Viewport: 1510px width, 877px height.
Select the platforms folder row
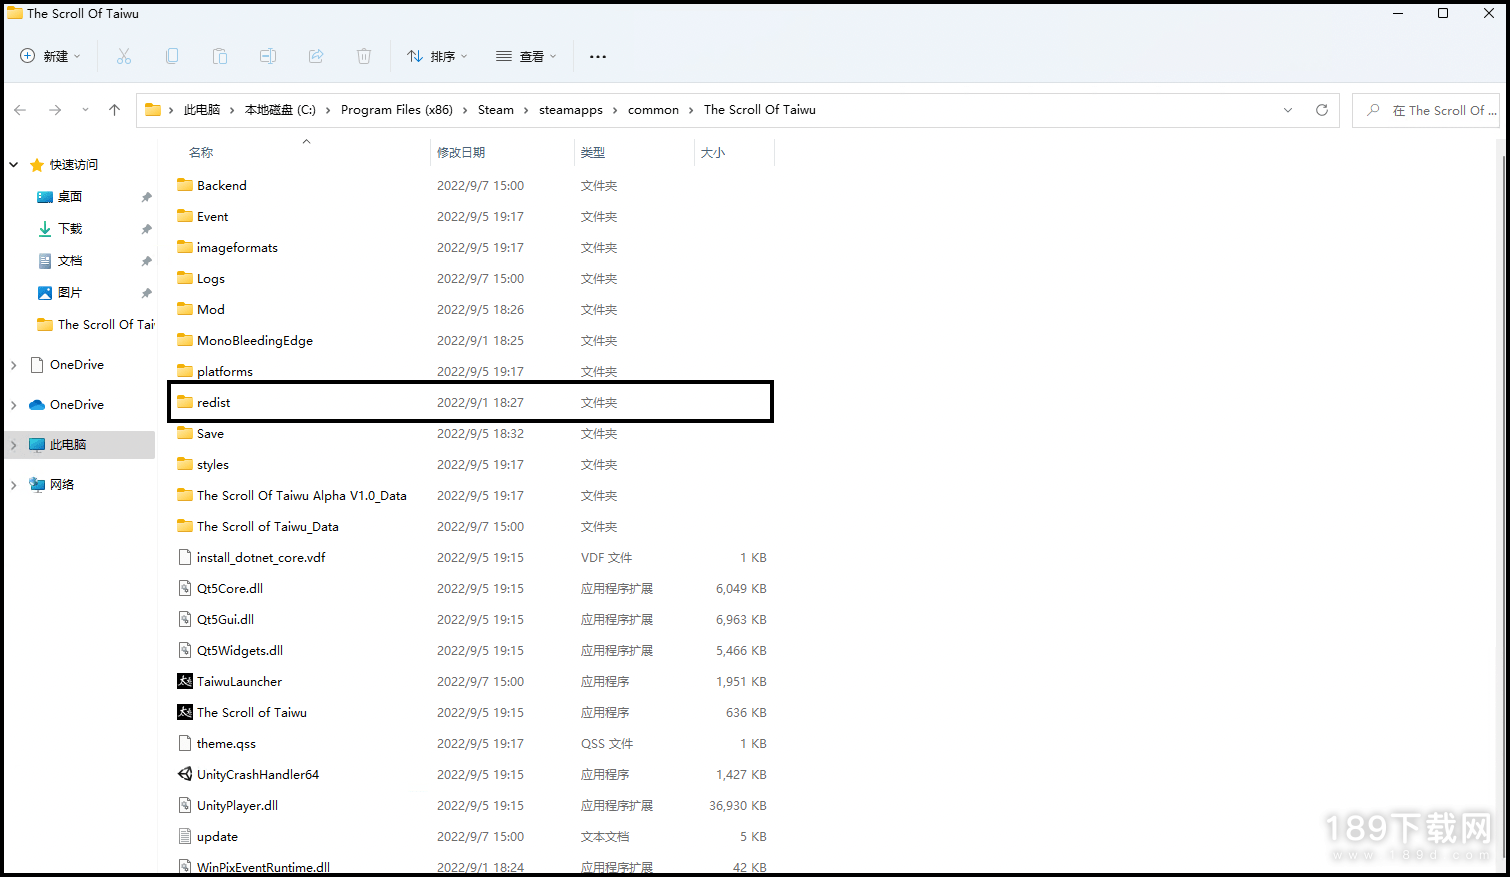pyautogui.click(x=472, y=369)
